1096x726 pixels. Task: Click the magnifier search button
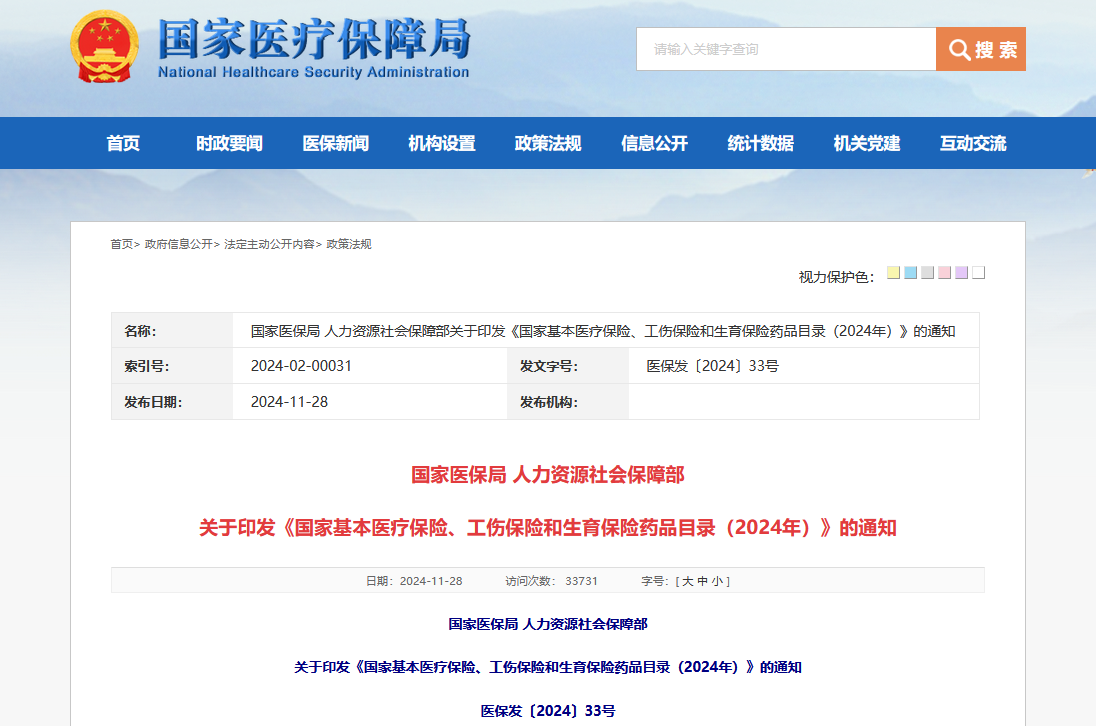(x=981, y=49)
